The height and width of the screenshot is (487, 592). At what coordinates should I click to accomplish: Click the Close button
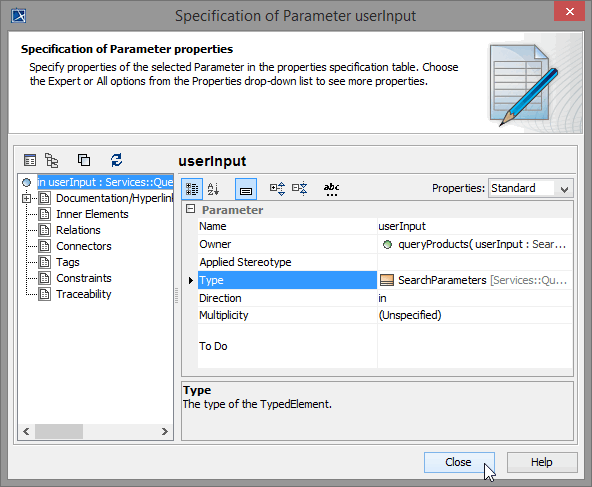pos(459,462)
